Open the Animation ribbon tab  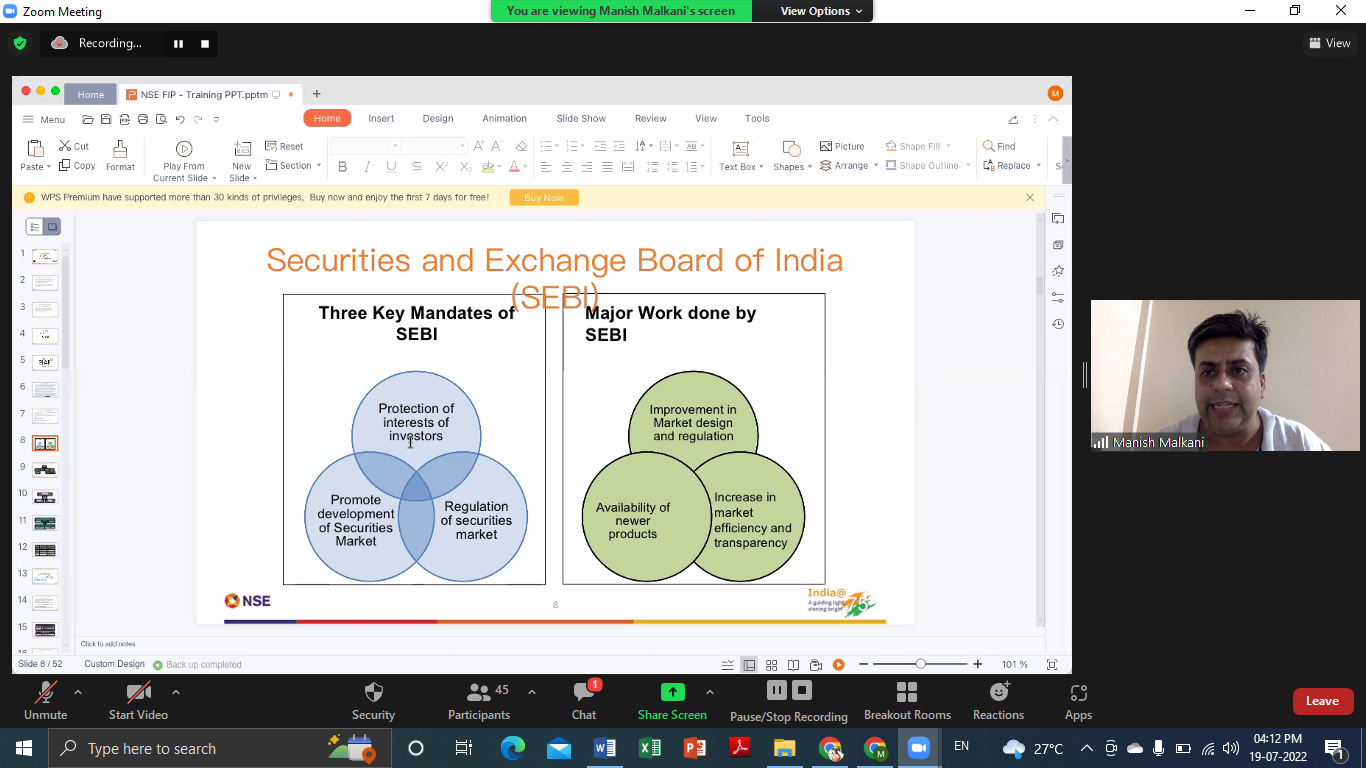click(504, 118)
